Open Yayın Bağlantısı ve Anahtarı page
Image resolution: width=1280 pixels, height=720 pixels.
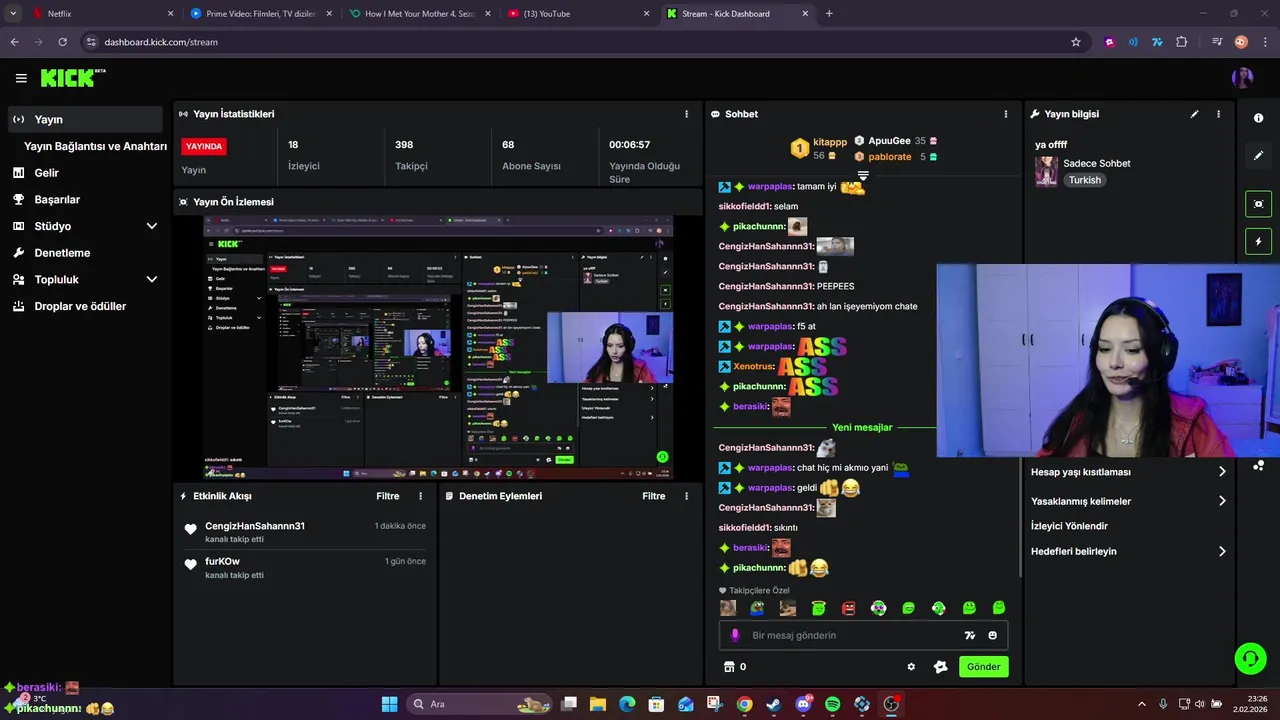tap(95, 146)
